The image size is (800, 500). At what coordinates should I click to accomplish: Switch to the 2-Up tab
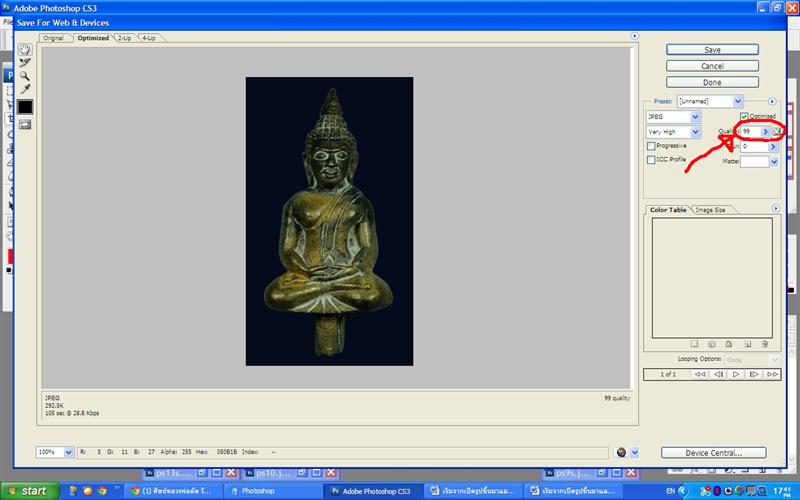tap(124, 38)
